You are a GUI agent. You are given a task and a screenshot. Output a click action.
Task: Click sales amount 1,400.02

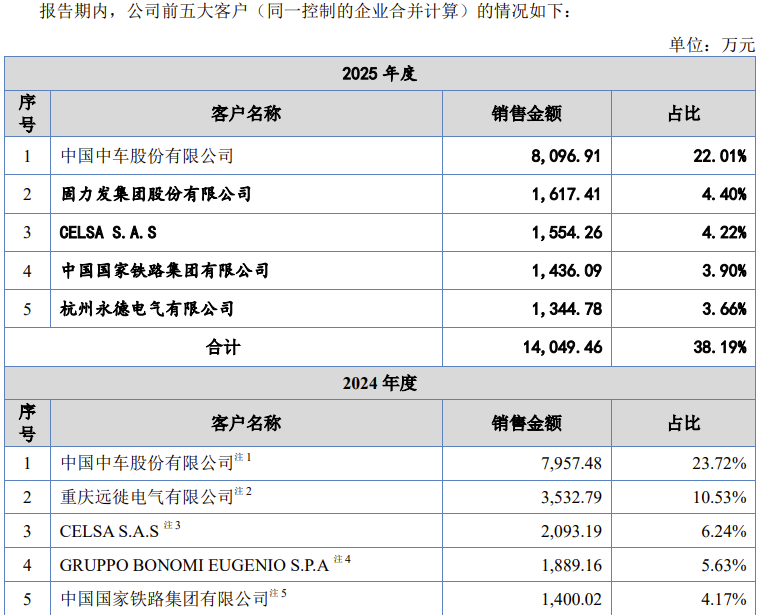pos(571,599)
